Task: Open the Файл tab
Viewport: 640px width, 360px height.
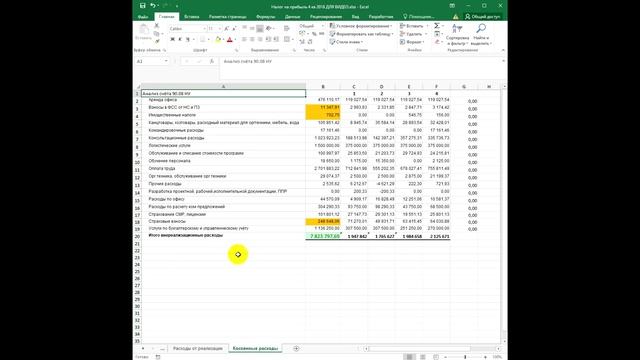Action: coord(143,17)
